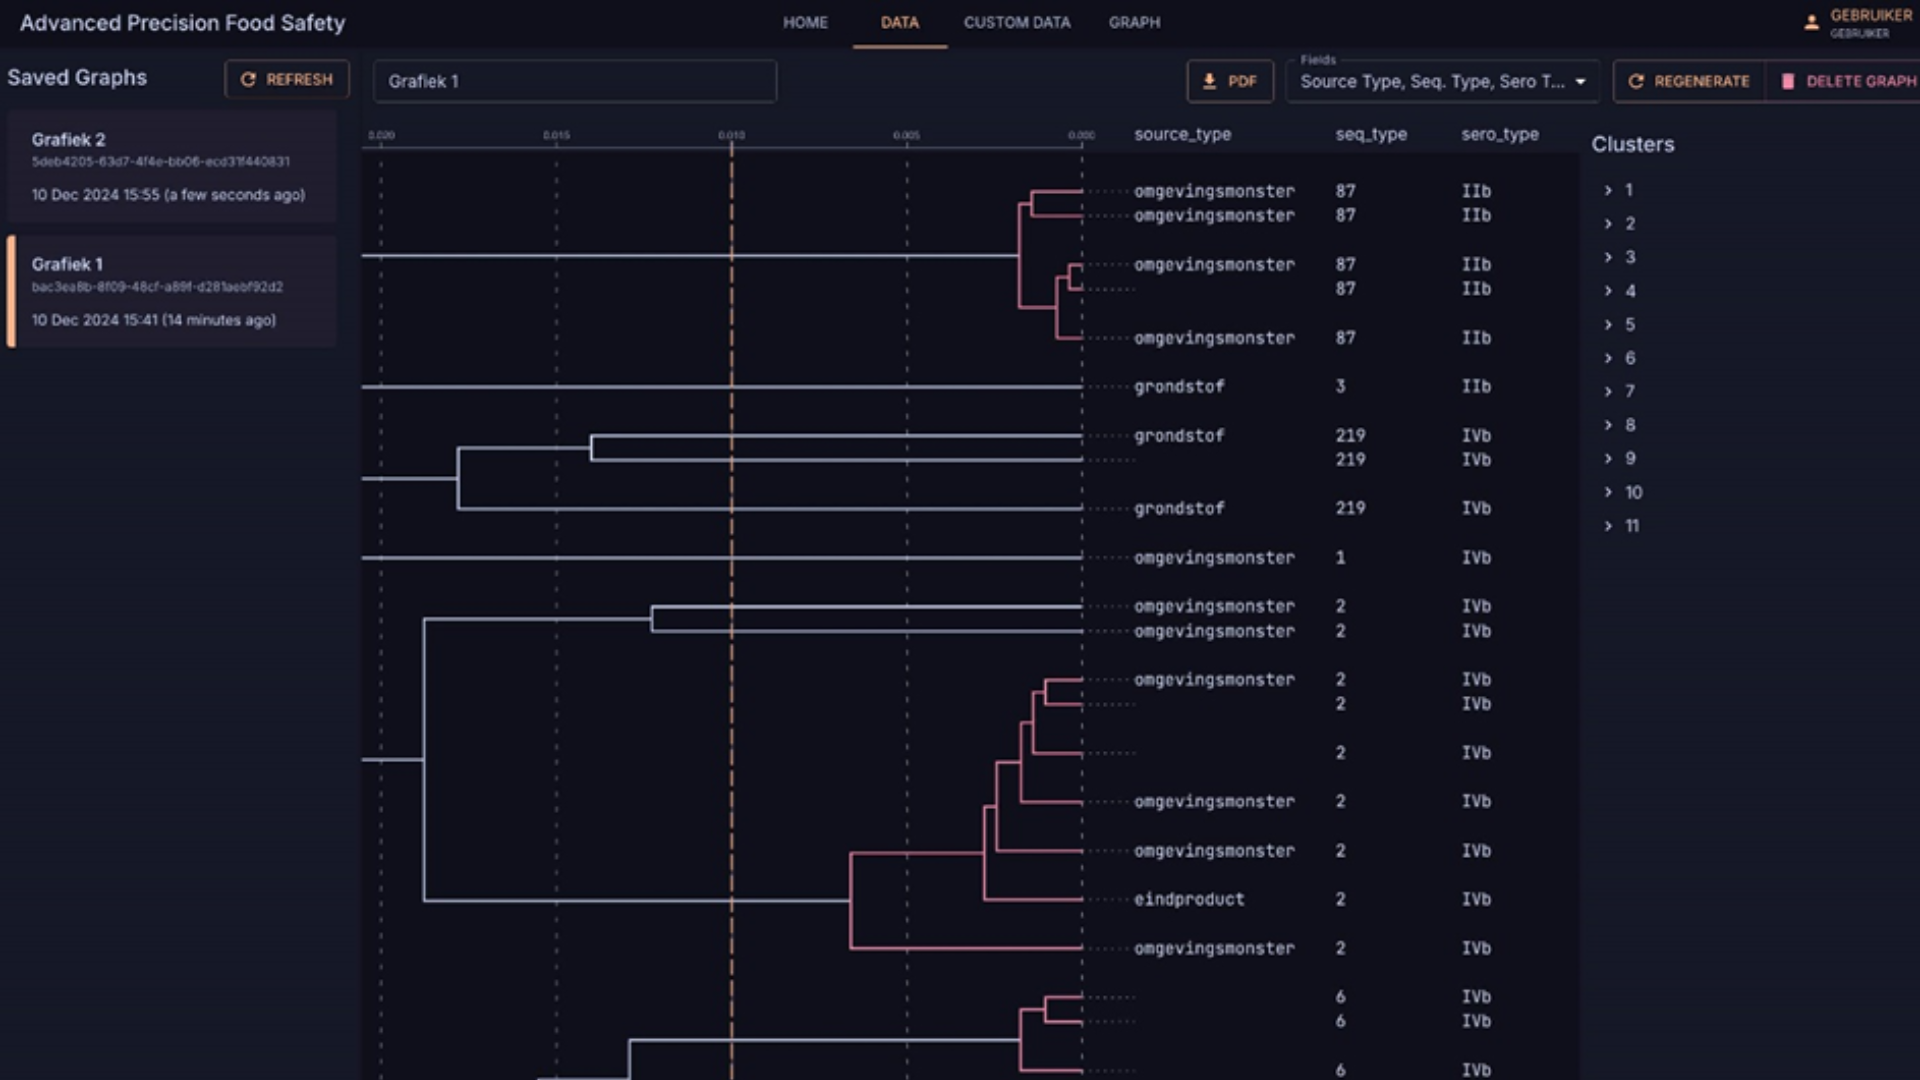Click the Regenerate circular arrow icon
Viewport: 1920px width, 1080px height.
tap(1636, 81)
